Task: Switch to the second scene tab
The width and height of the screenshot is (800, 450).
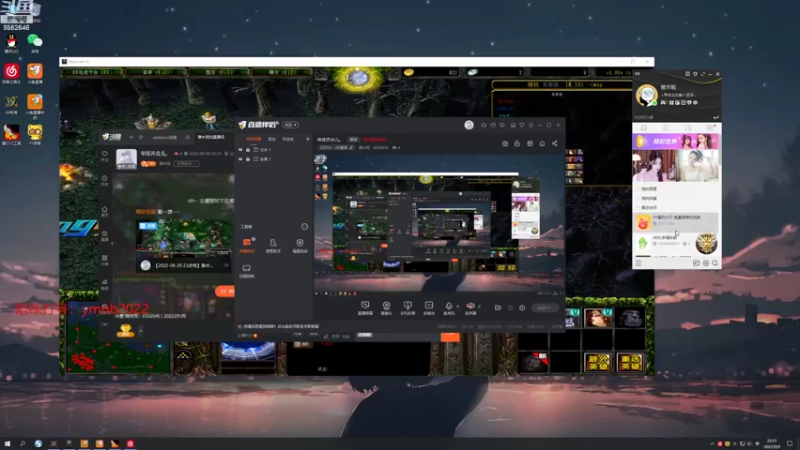Action: 272,139
